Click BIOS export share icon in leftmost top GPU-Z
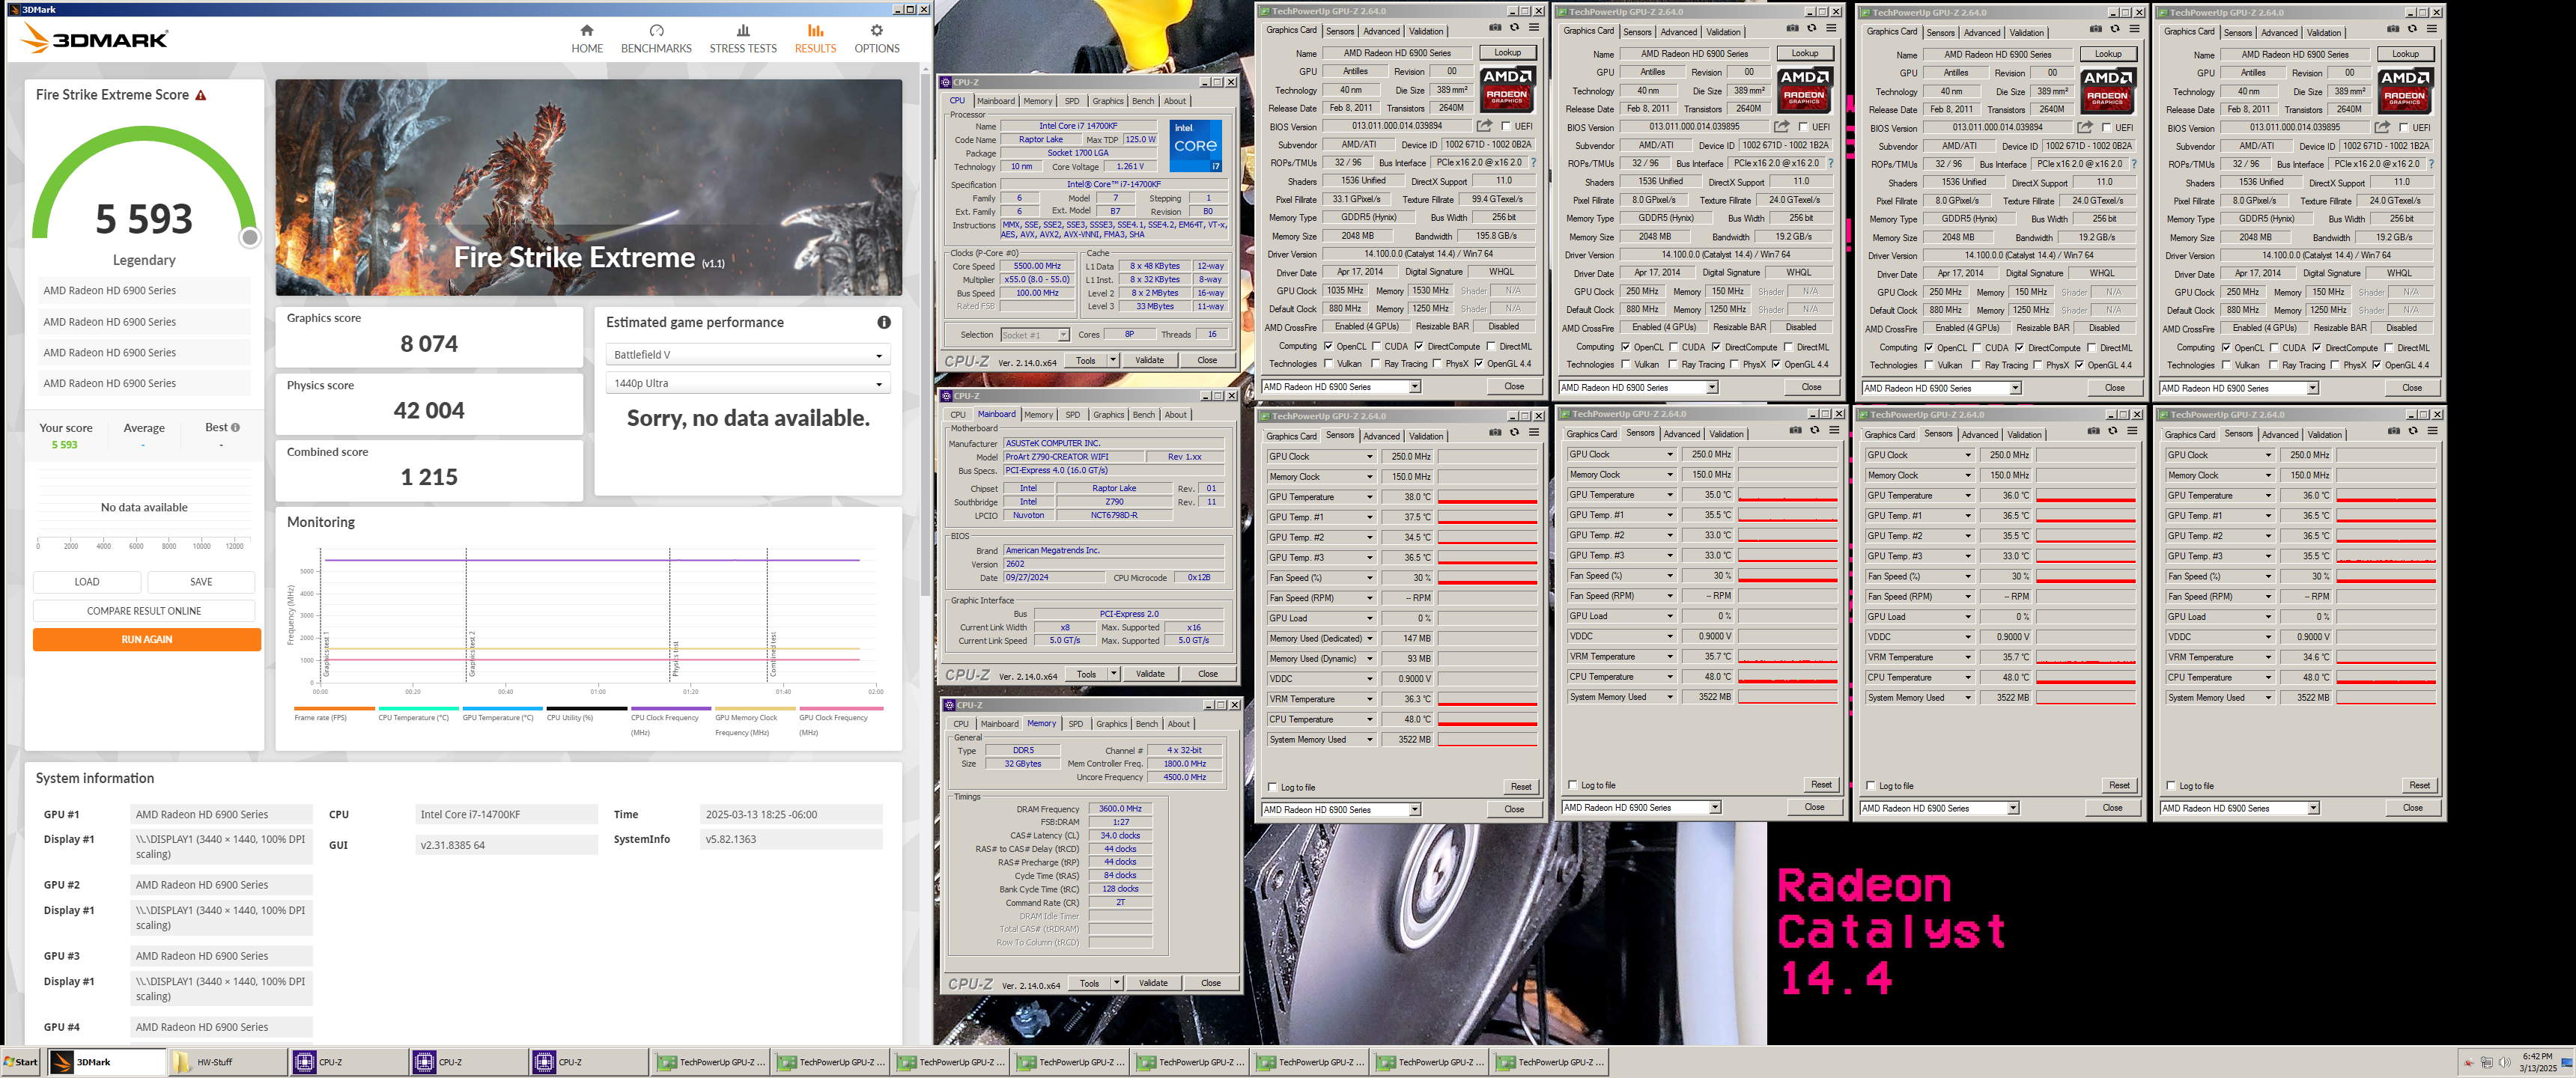 (1484, 126)
